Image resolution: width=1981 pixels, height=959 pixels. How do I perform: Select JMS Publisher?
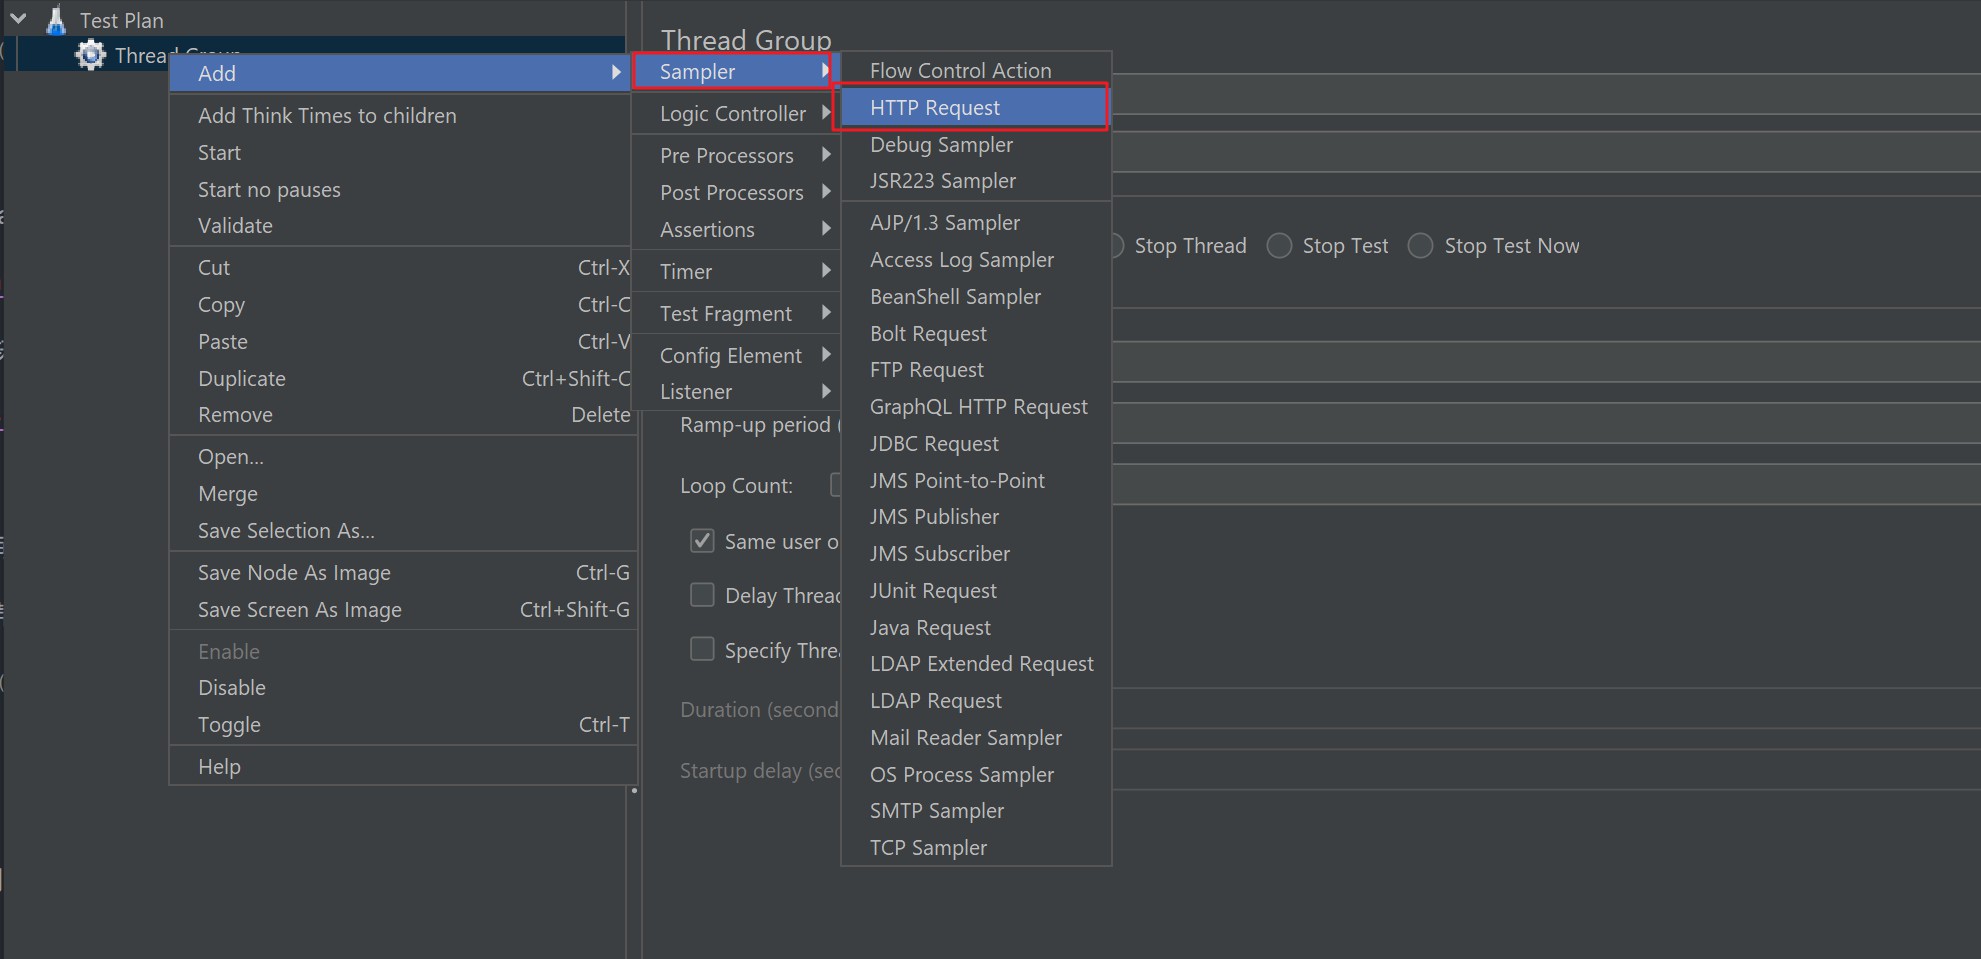[976, 517]
